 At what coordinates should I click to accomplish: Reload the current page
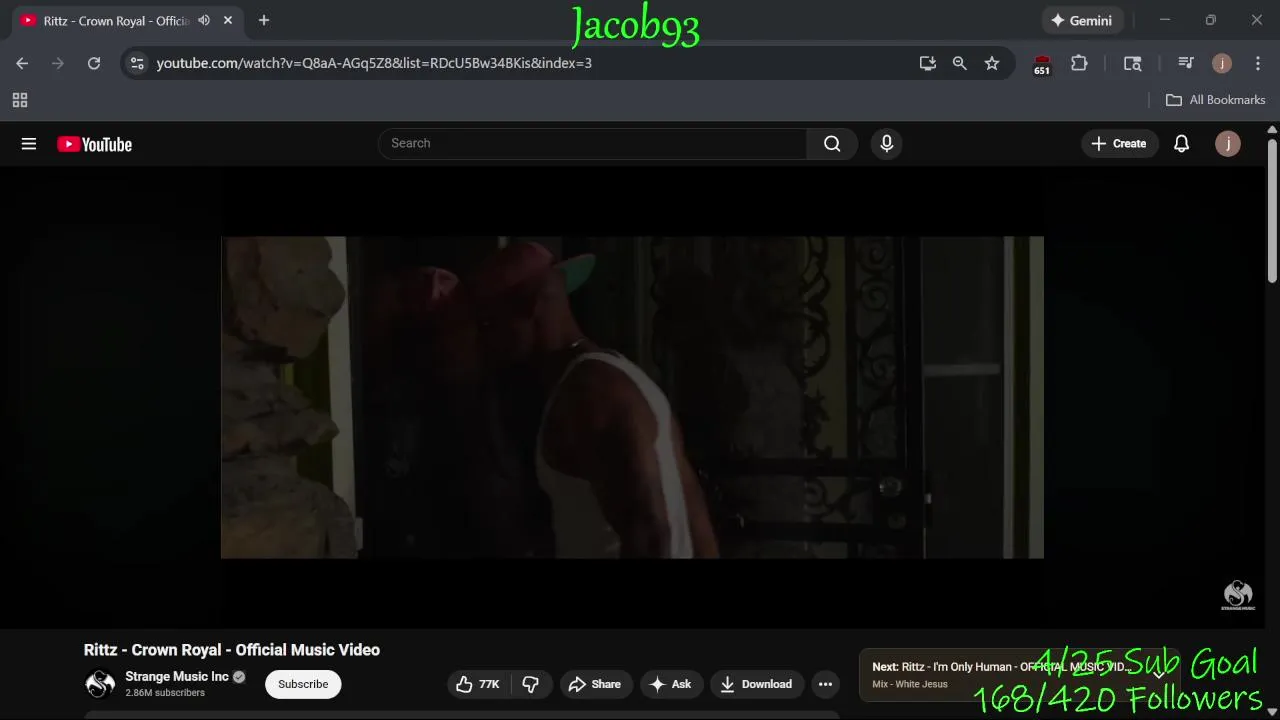(94, 63)
